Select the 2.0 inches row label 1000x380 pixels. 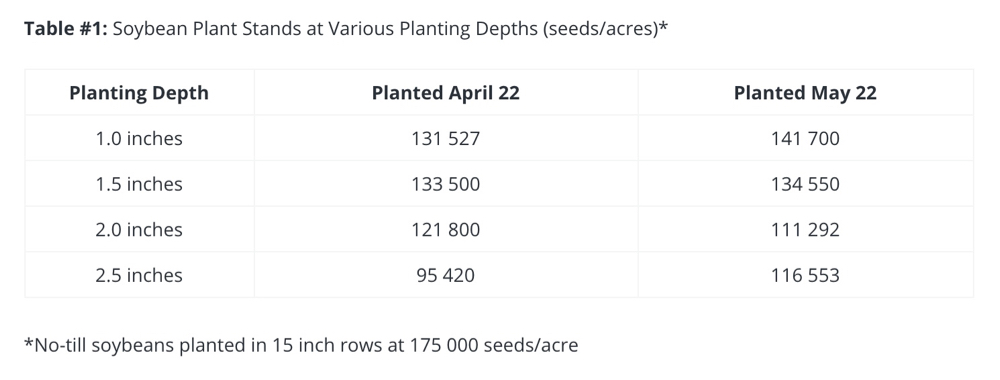point(139,230)
